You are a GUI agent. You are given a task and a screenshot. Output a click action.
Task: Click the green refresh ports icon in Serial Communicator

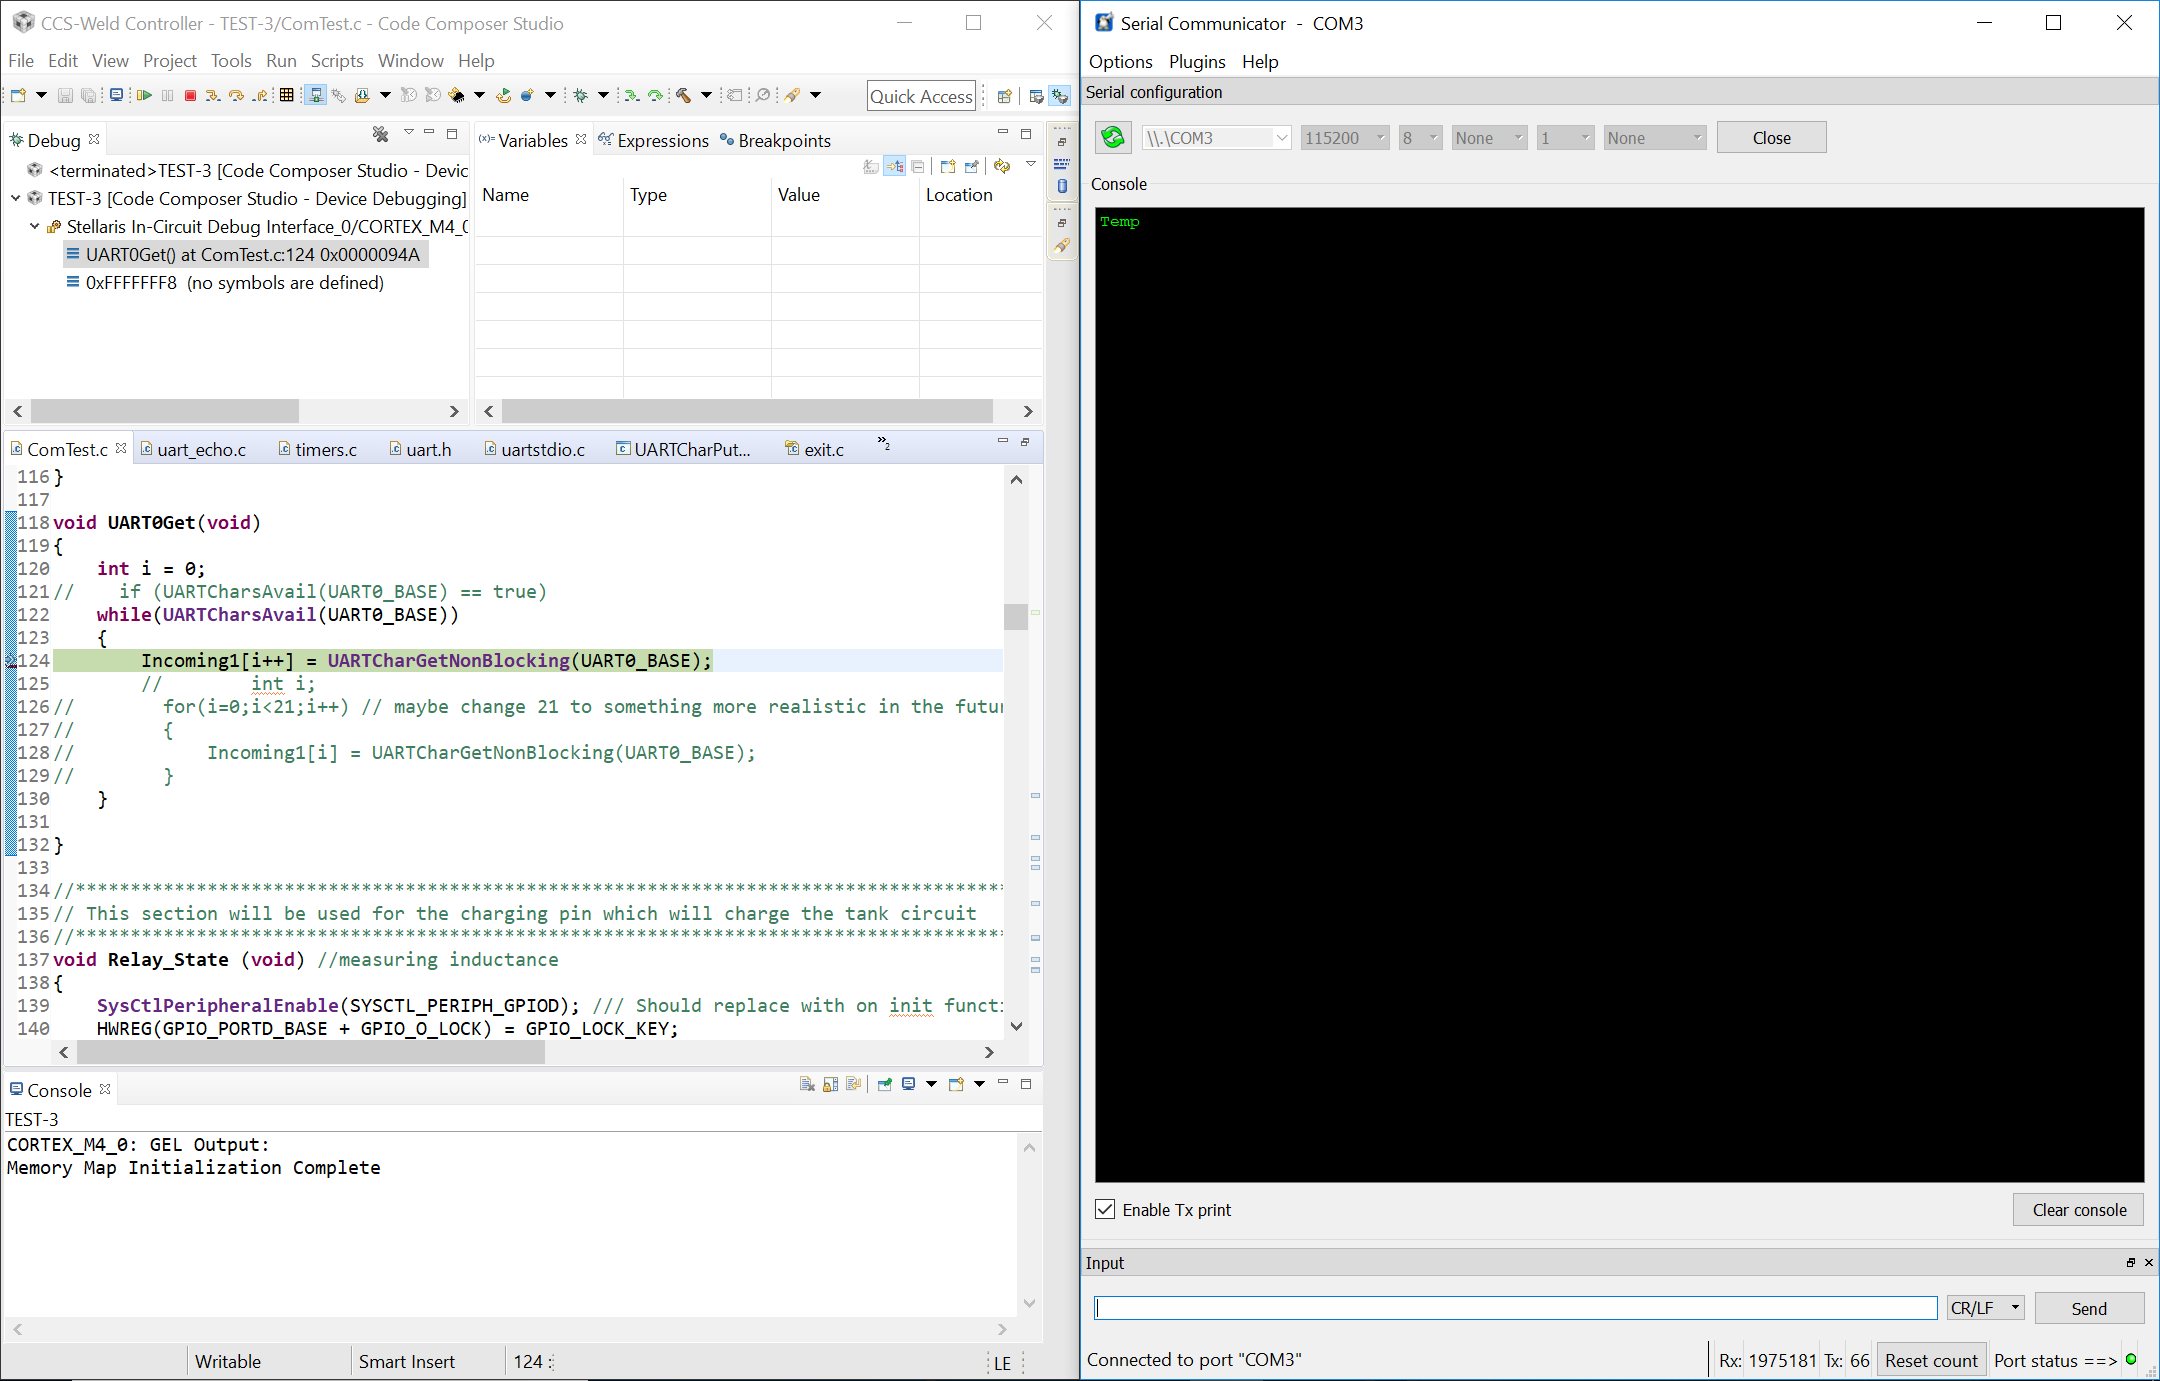click(1113, 138)
